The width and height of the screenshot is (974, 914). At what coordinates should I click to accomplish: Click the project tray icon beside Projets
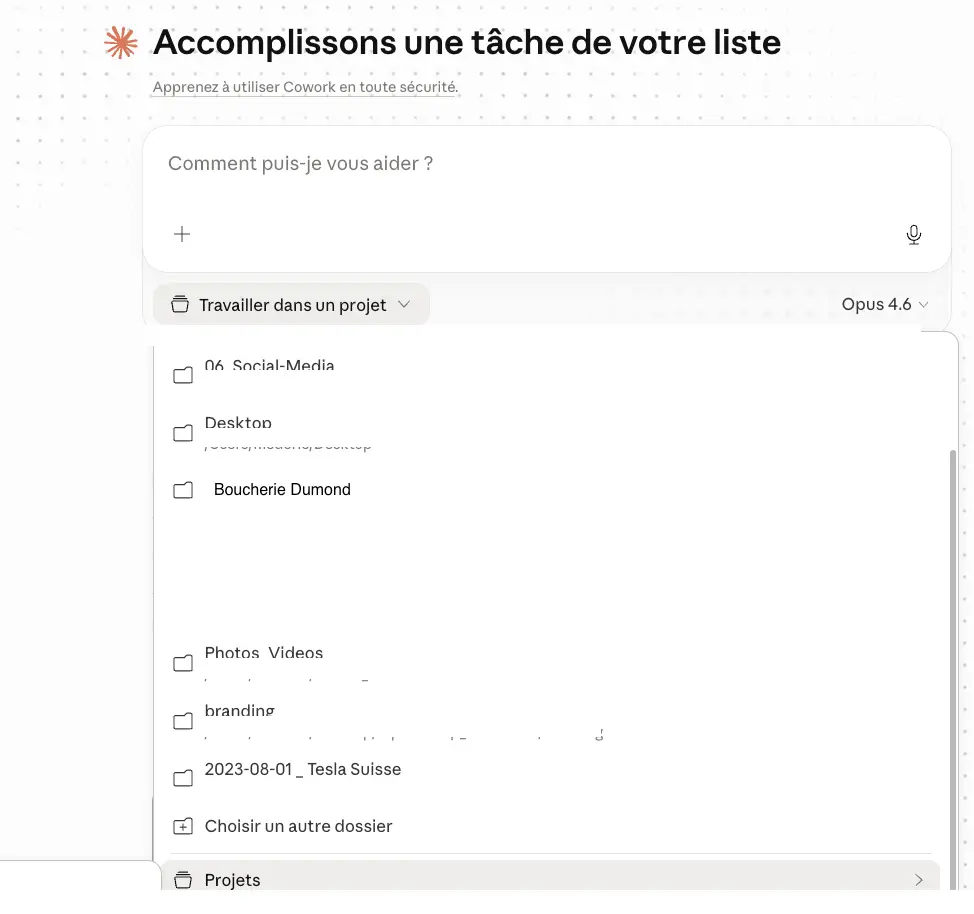[x=182, y=880]
